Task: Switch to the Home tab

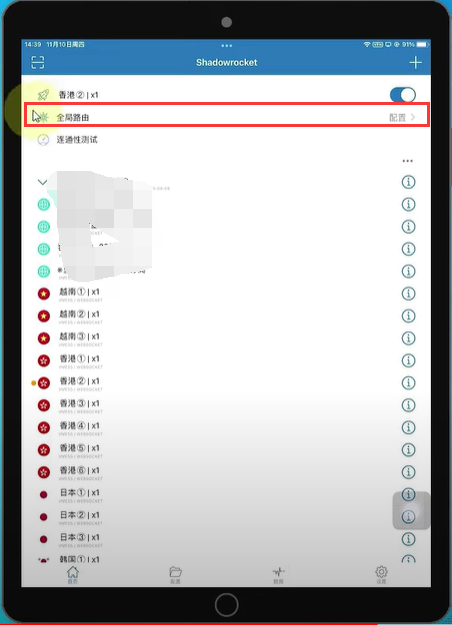Action: tap(73, 574)
